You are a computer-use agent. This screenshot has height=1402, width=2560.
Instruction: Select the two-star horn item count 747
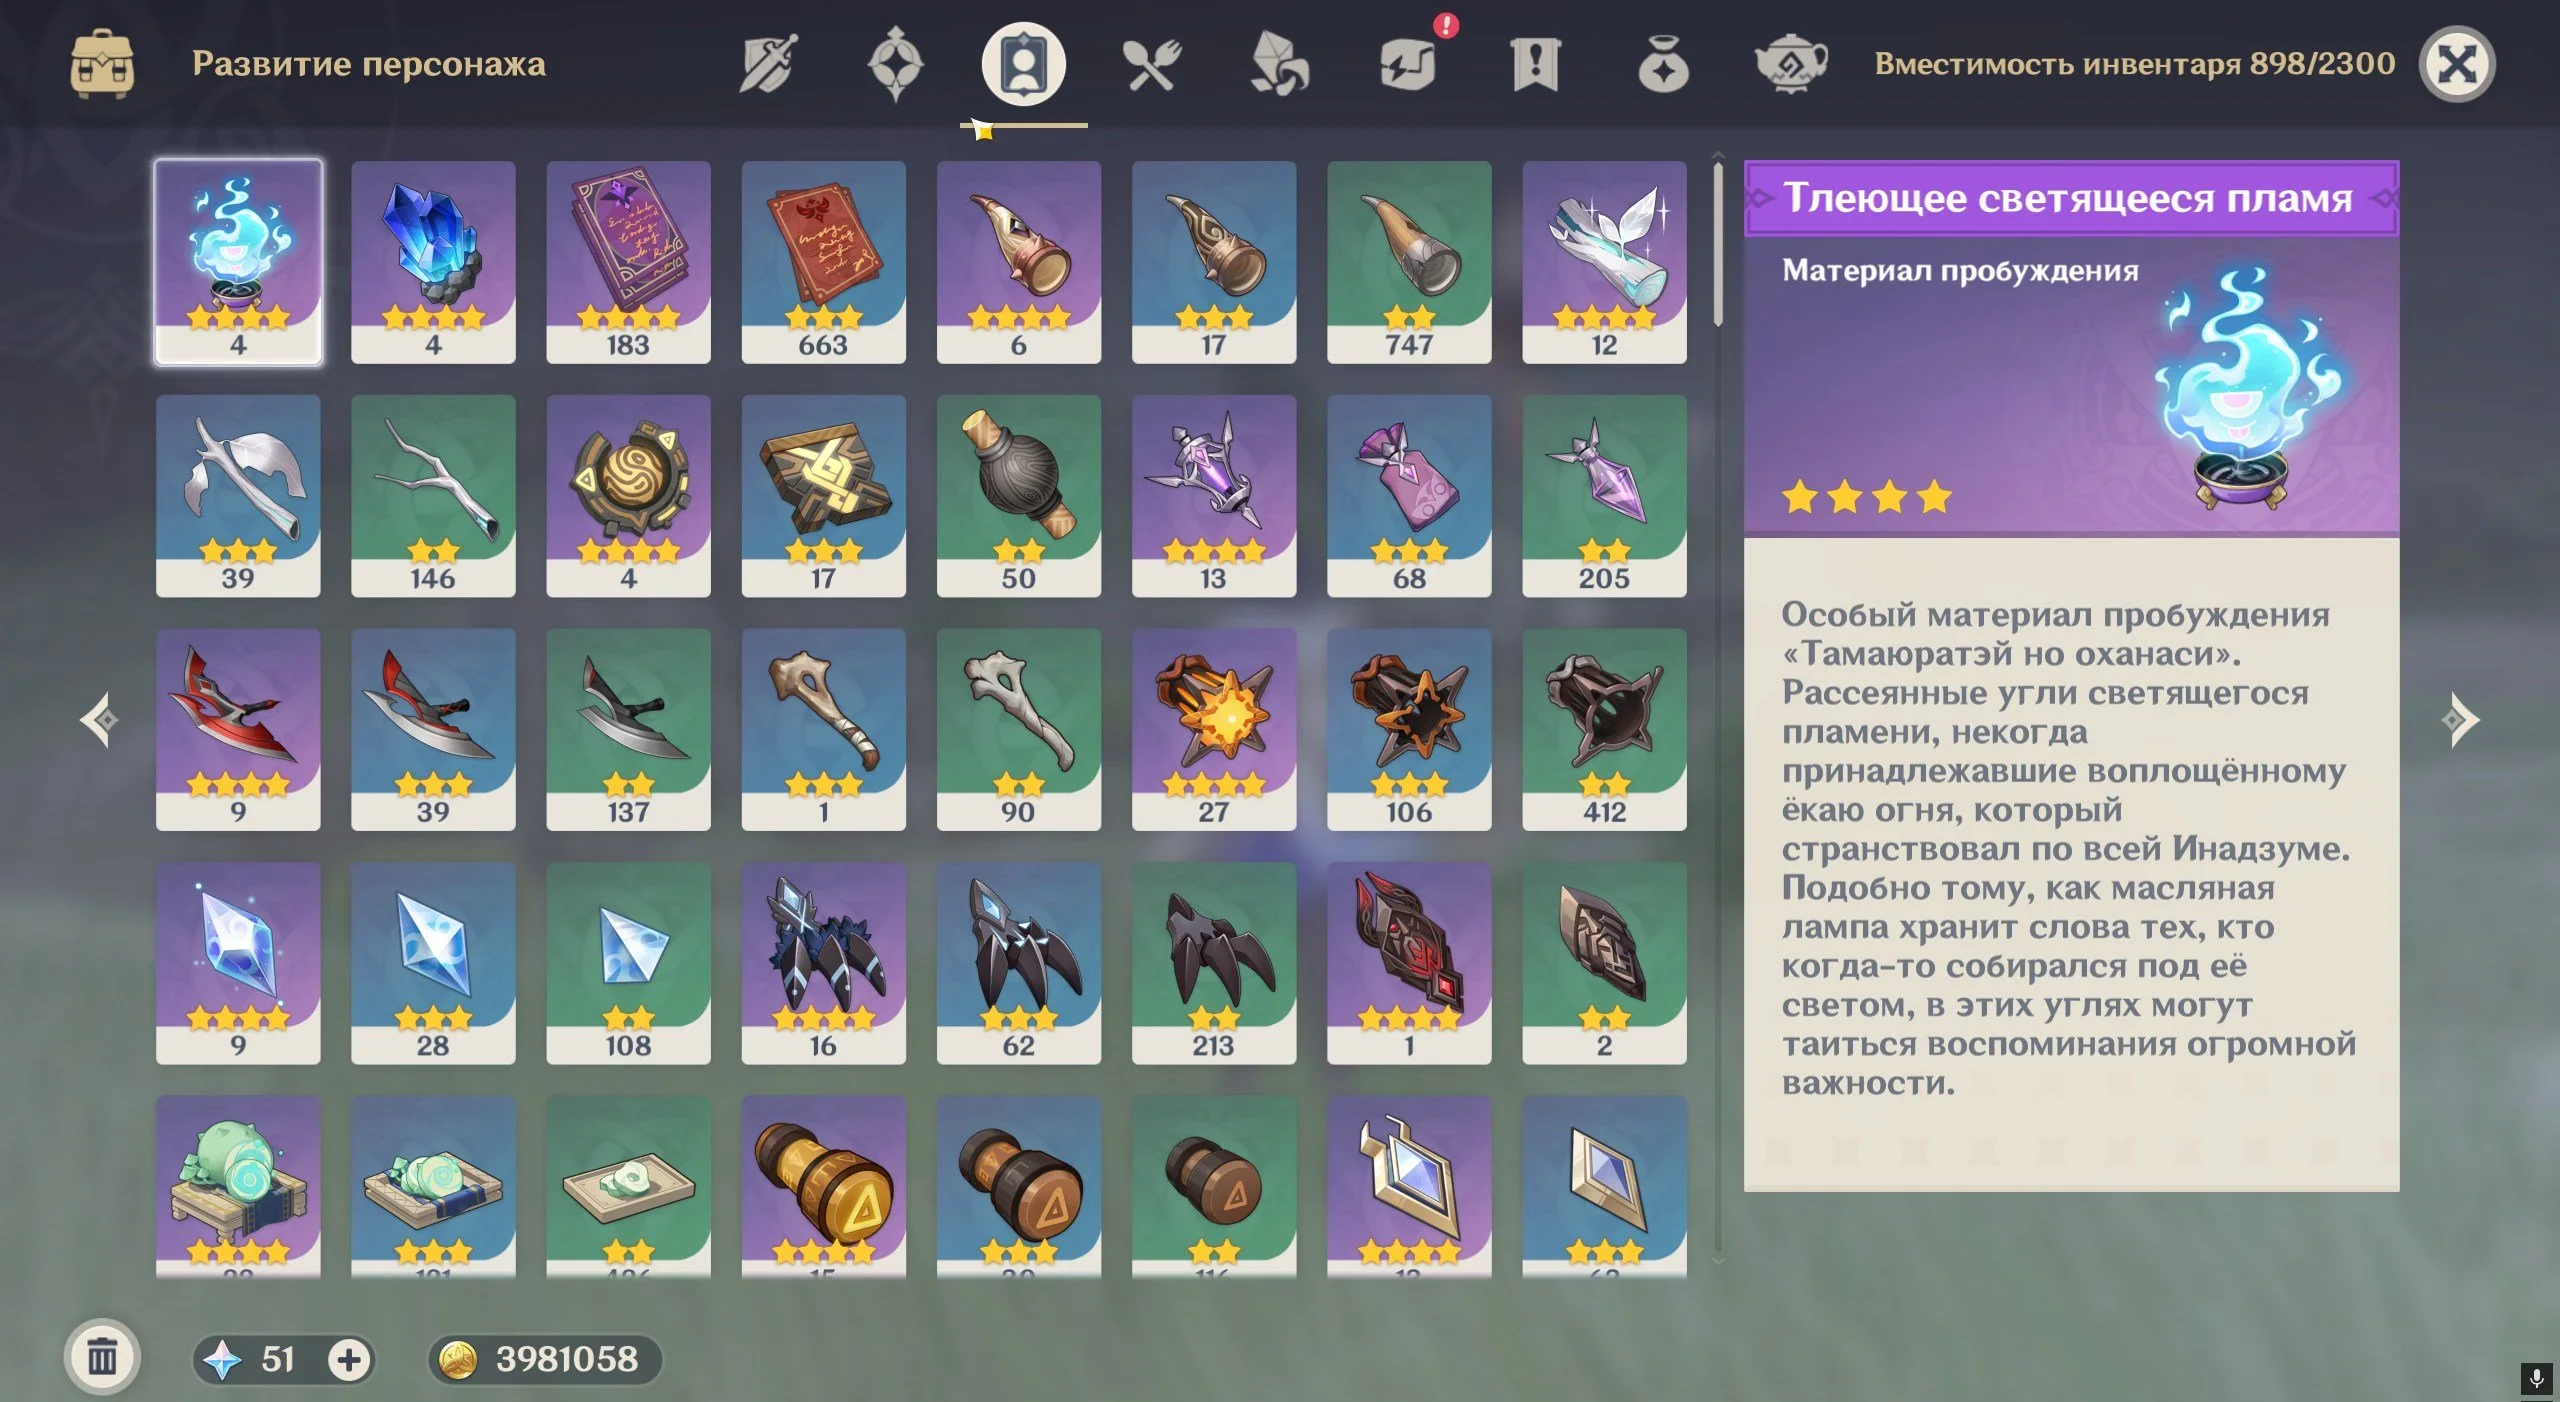coord(1409,262)
